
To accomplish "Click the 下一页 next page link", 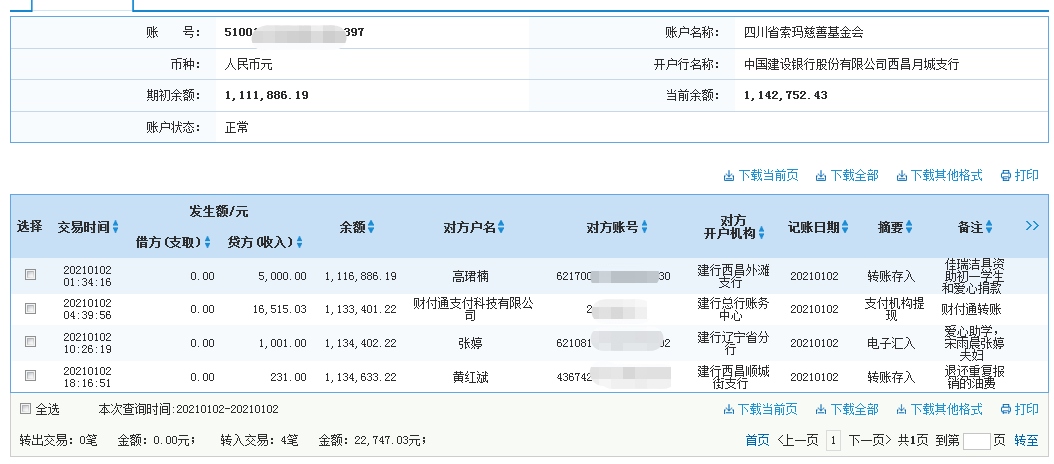I will 870,440.
